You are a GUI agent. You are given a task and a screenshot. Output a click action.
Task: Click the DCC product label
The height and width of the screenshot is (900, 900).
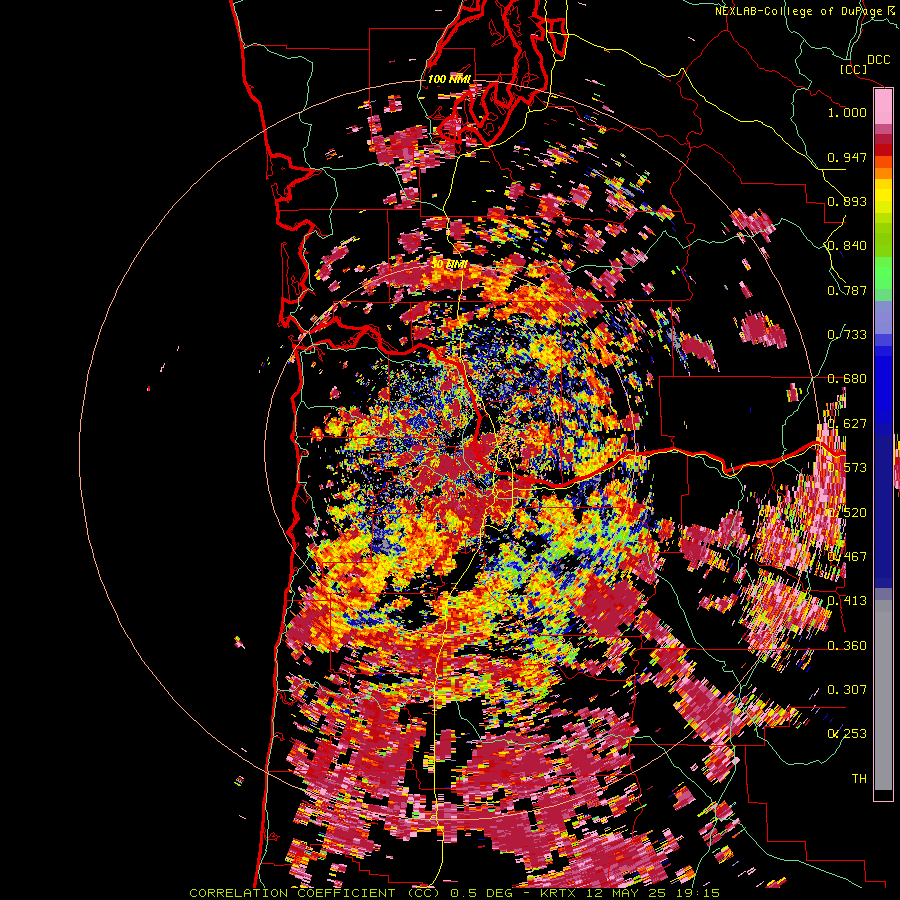pyautogui.click(x=878, y=60)
